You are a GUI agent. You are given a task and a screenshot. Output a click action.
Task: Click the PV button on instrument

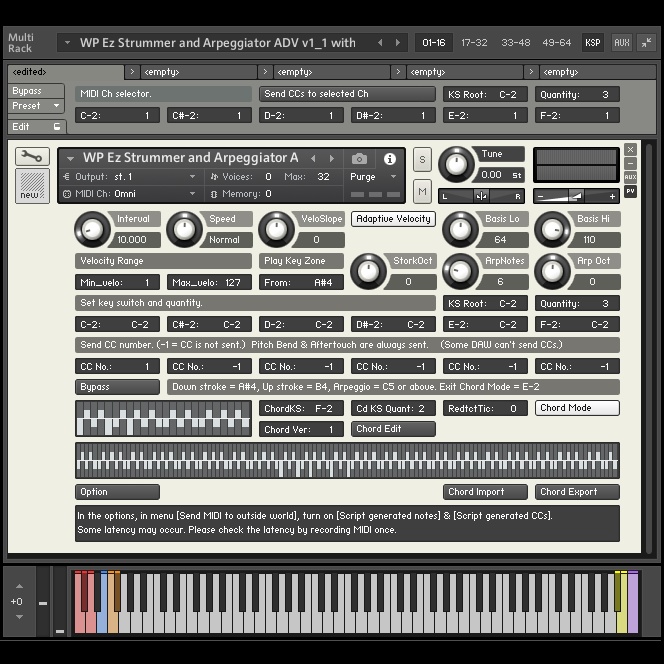[631, 191]
